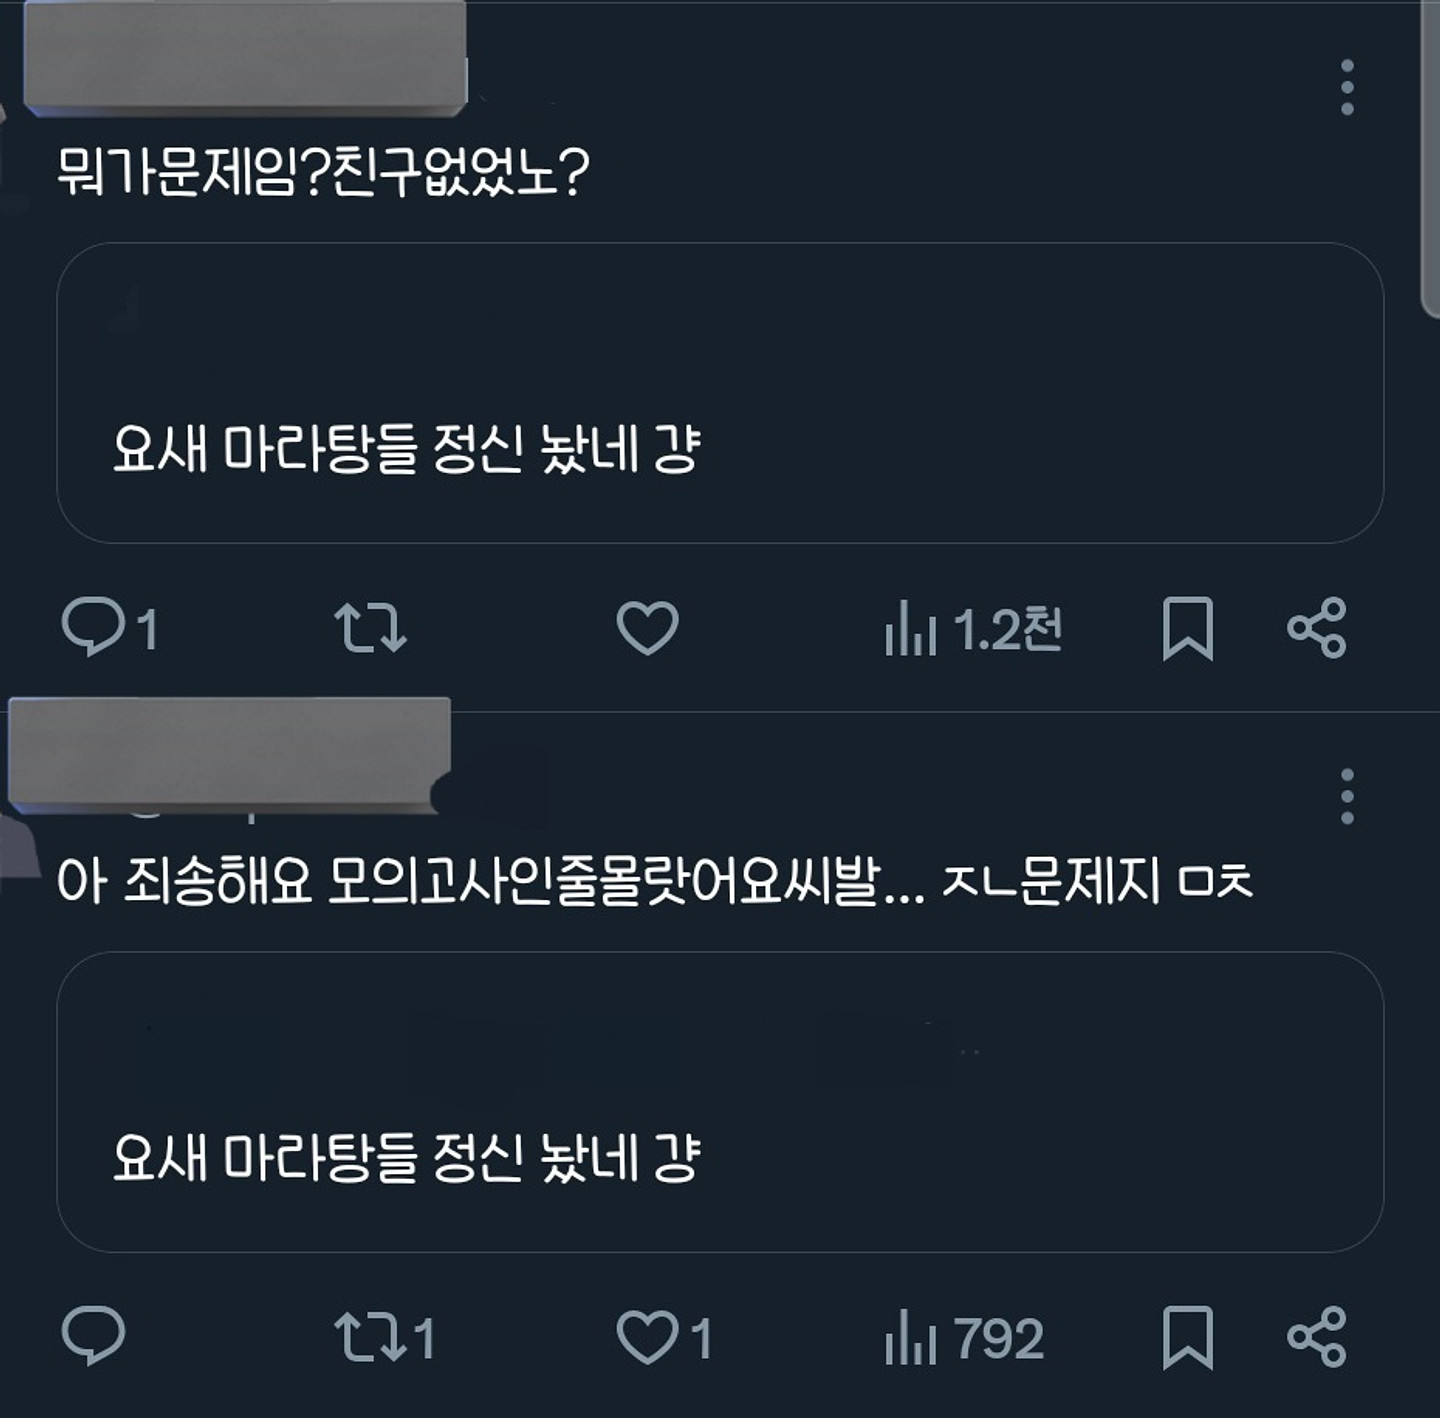Open quoted tweet in first post

point(720,393)
